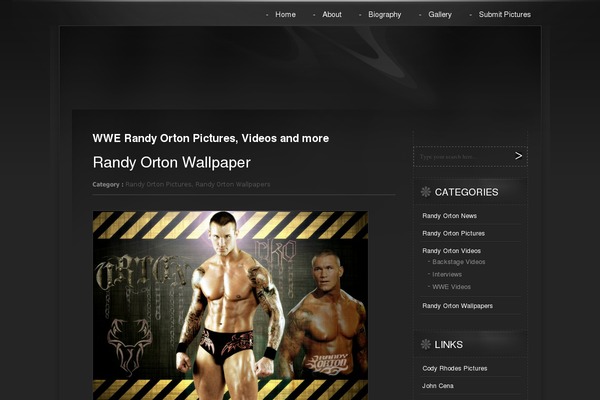This screenshot has height=400, width=600.
Task: Focus the search text field
Action: pos(464,157)
